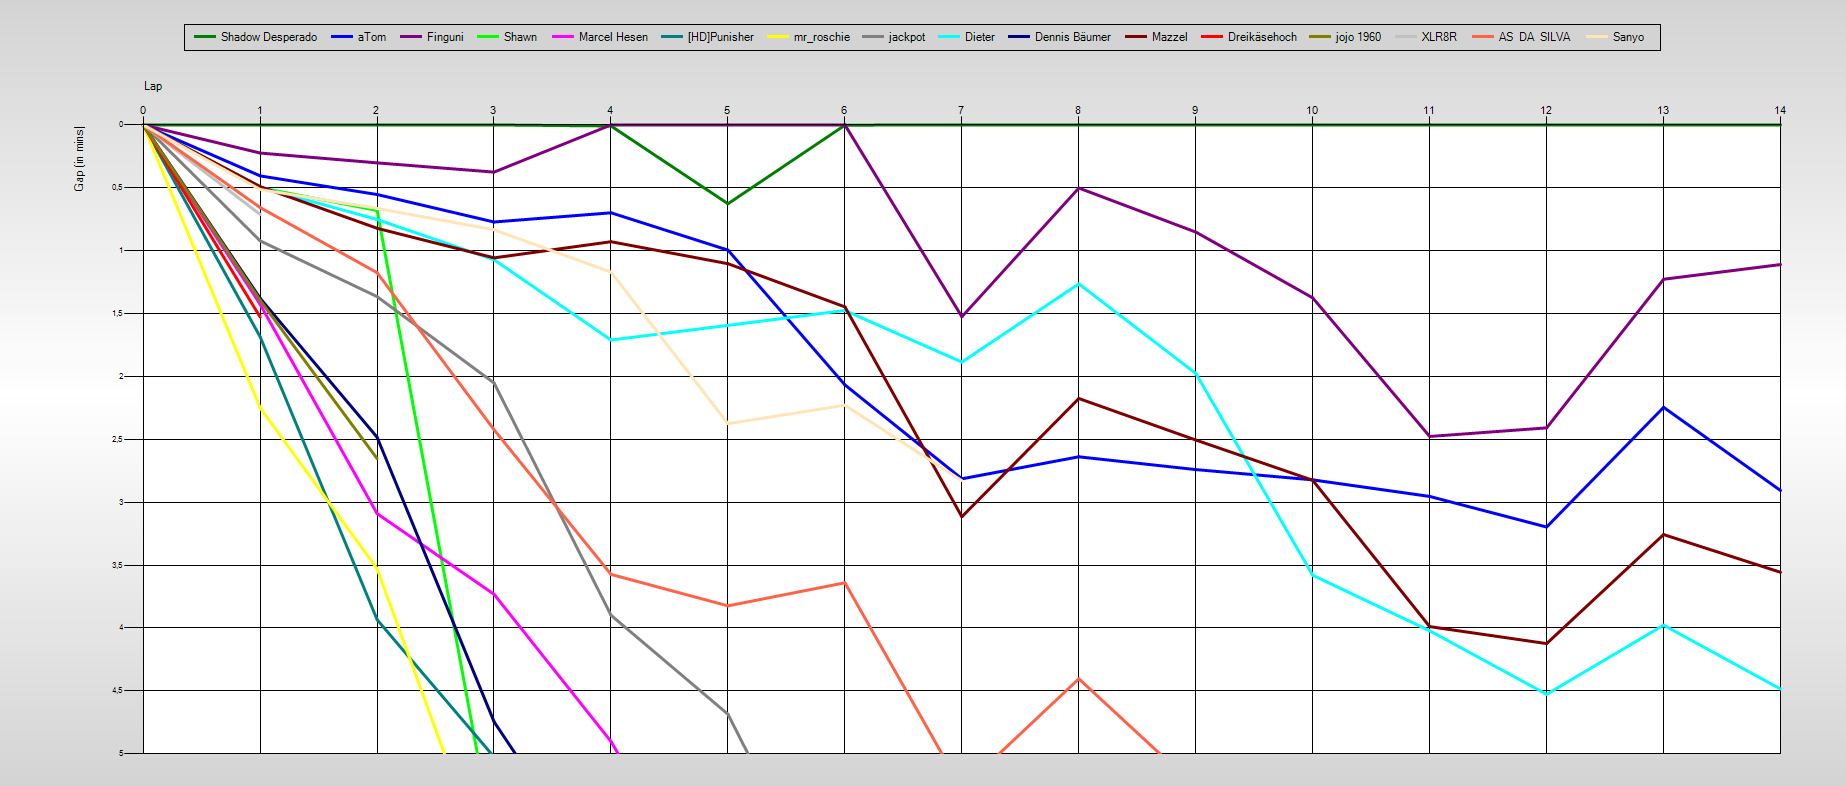Click the Finguni legend label
Screen dimensions: 1846x786
pos(445,37)
